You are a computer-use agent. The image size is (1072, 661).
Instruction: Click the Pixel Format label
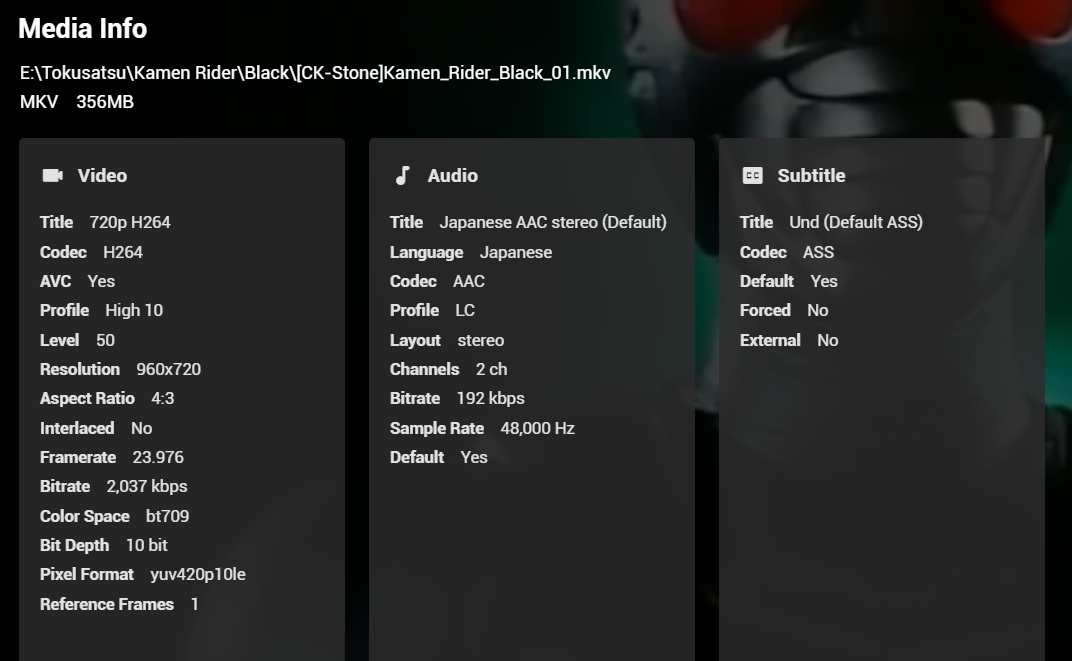pyautogui.click(x=87, y=574)
